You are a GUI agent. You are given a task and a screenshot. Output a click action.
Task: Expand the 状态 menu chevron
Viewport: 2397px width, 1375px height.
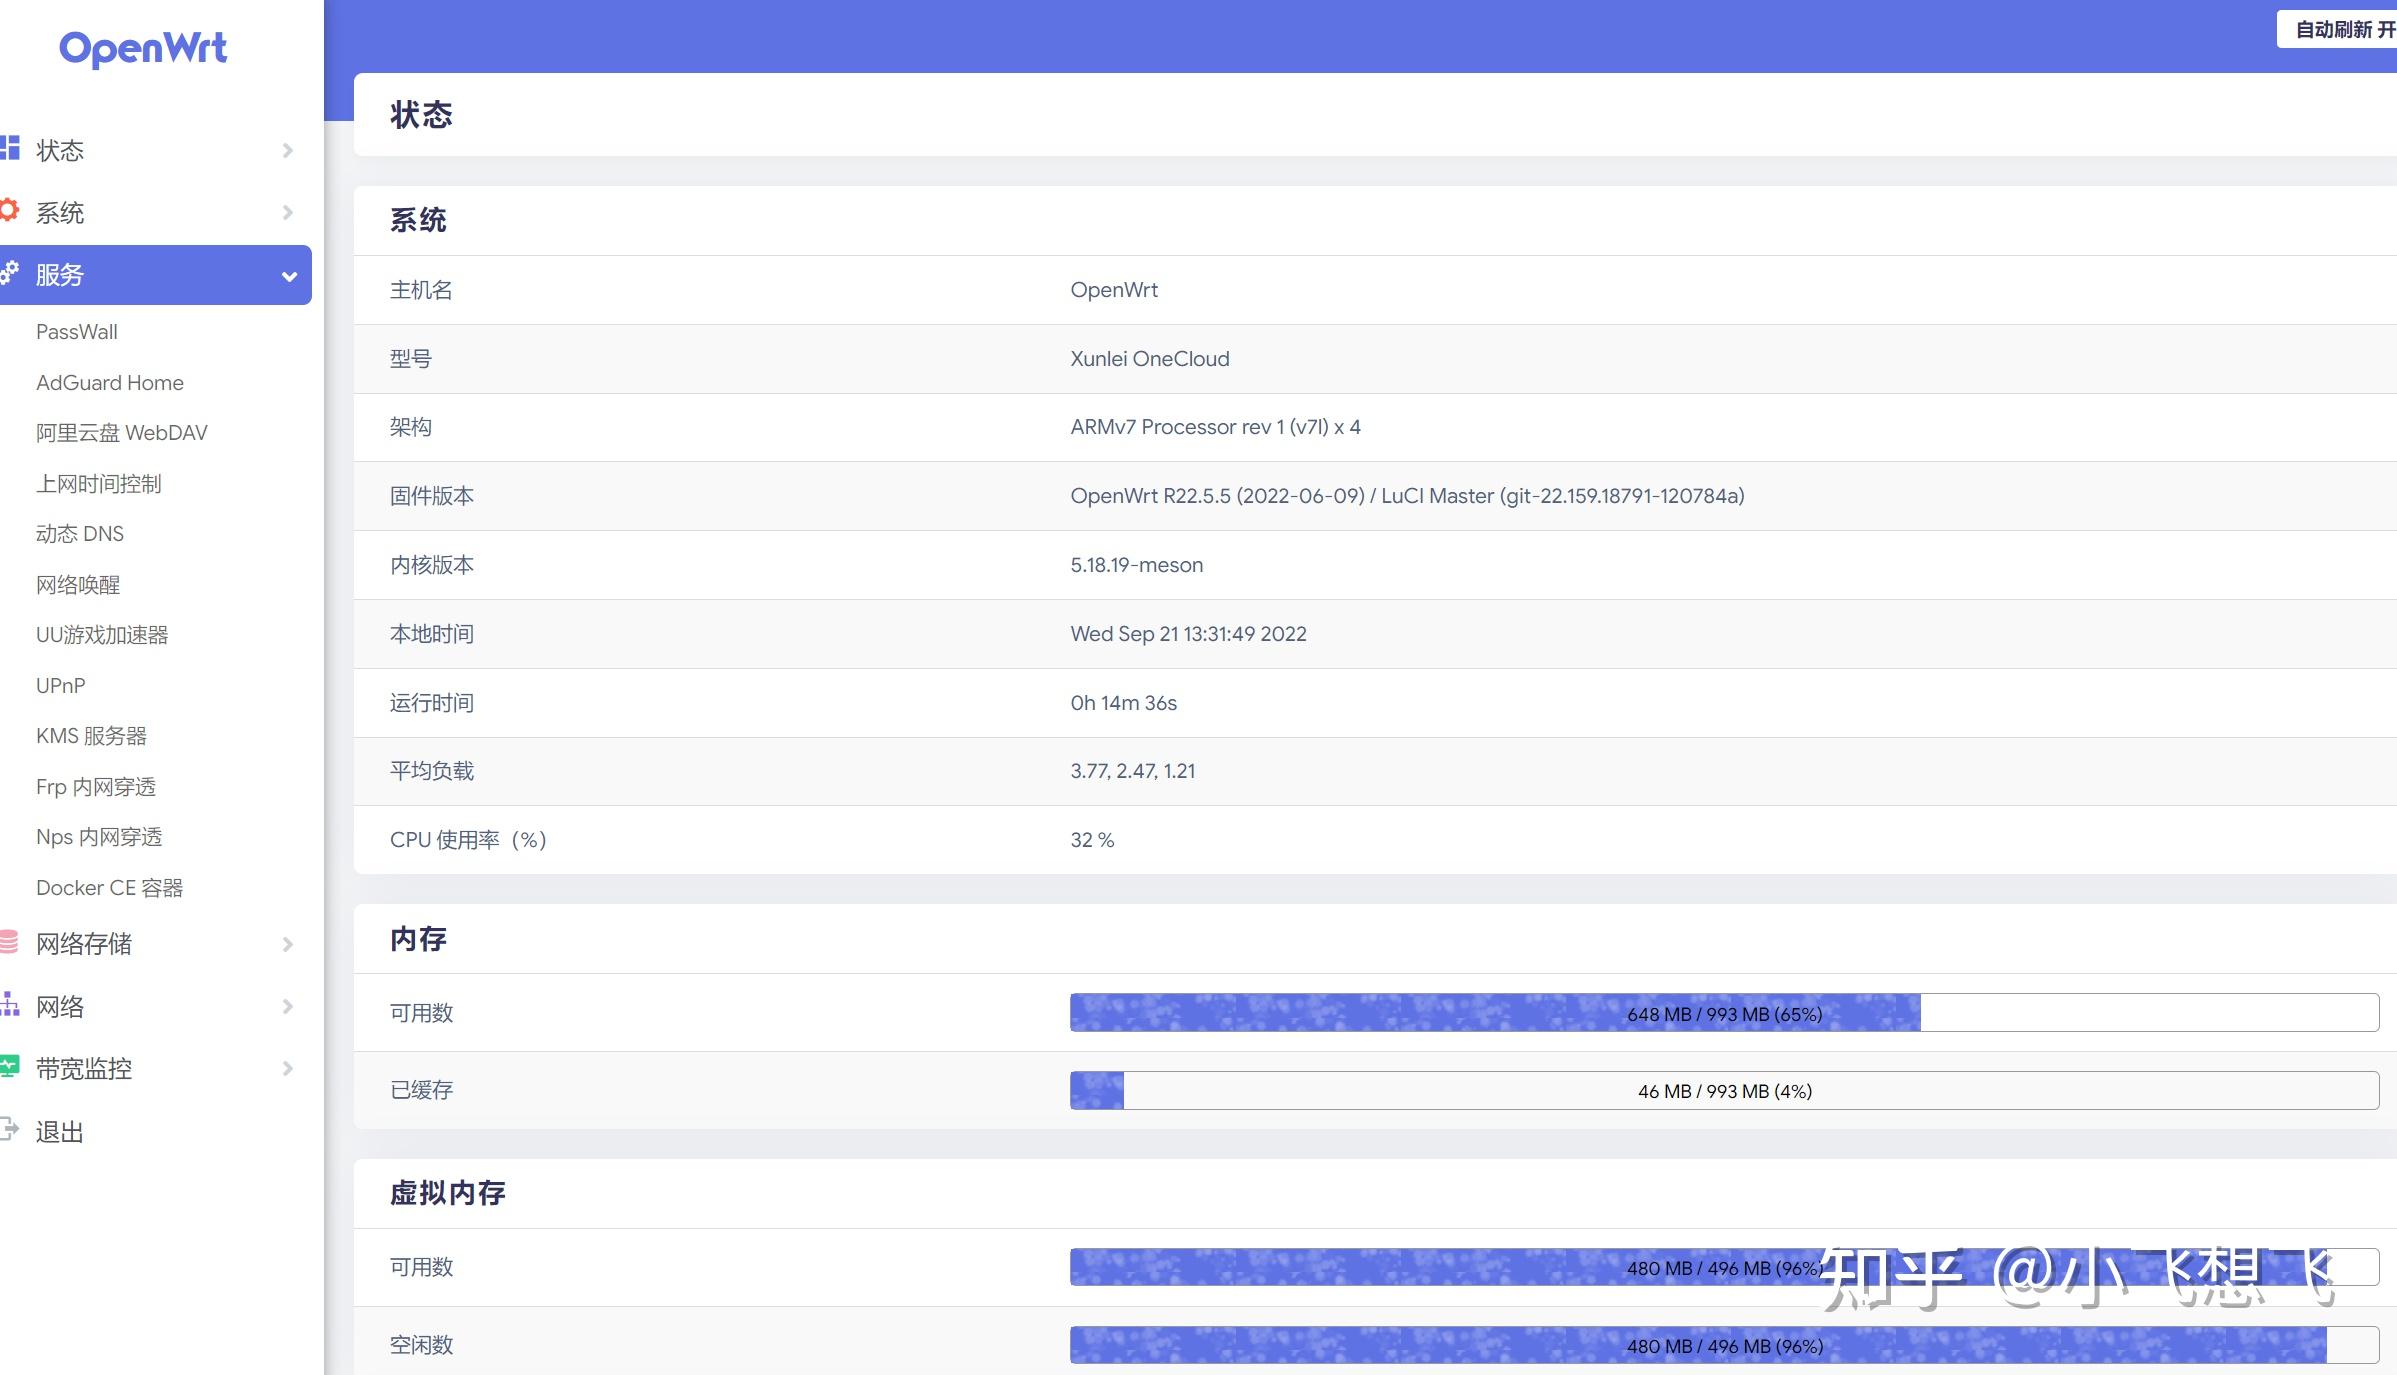click(288, 149)
